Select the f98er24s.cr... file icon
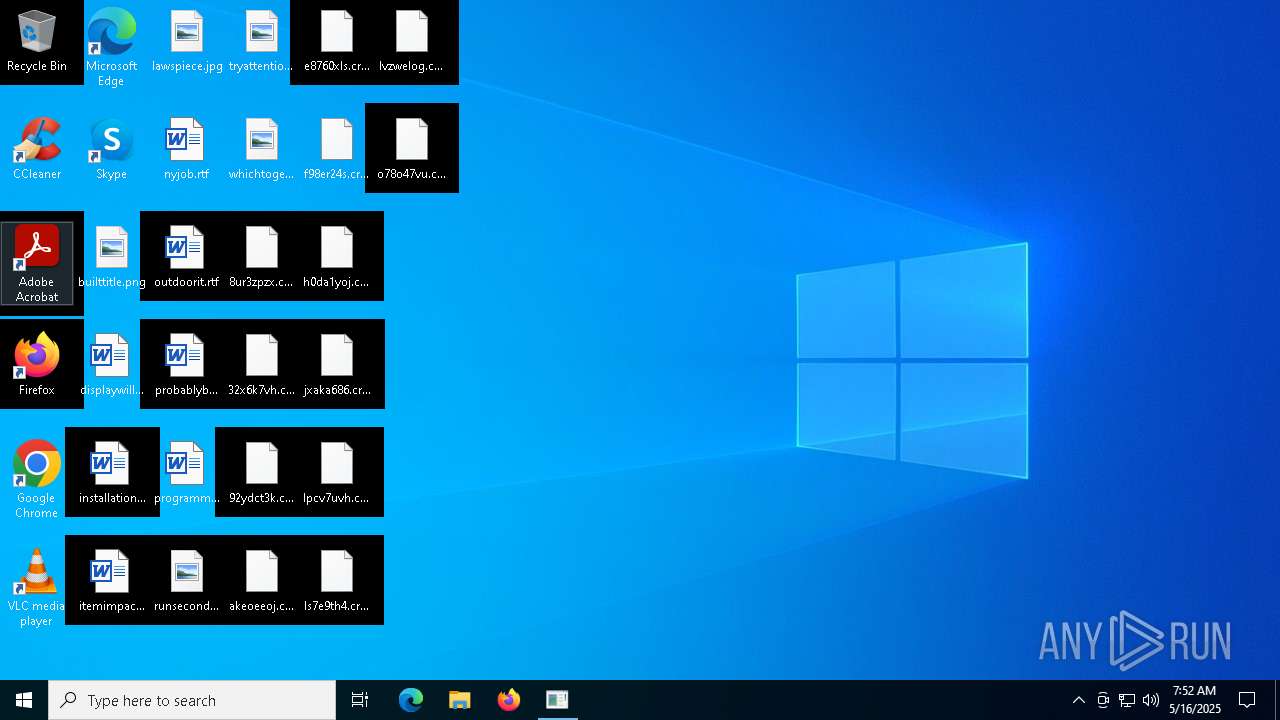The height and width of the screenshot is (720, 1280). (x=337, y=150)
